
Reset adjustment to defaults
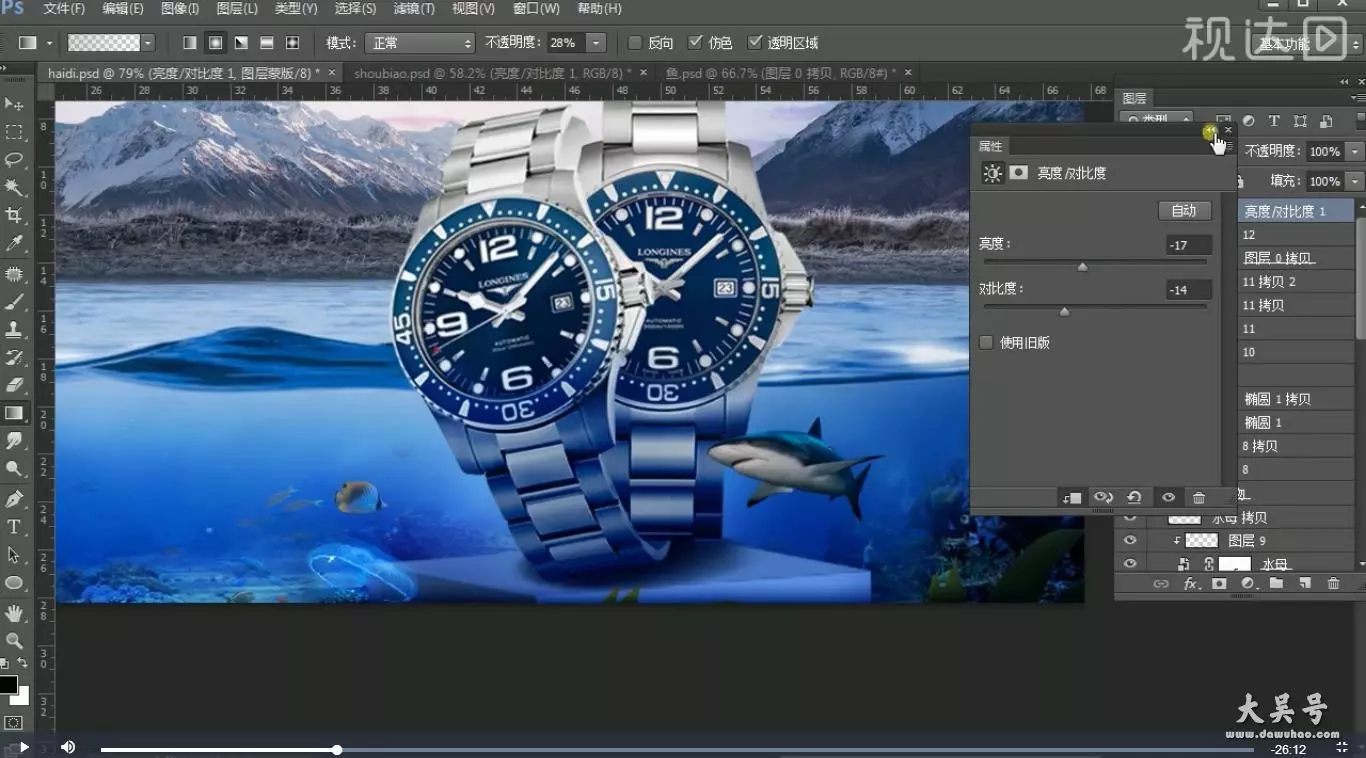click(1134, 497)
